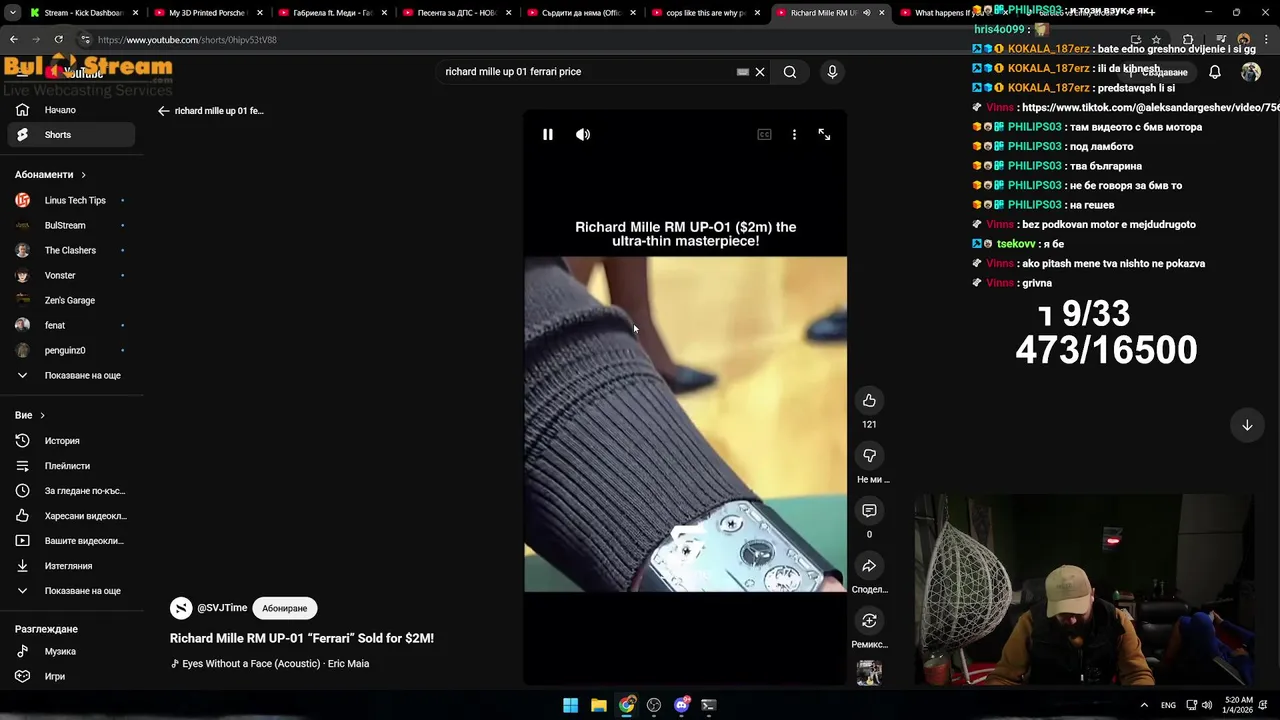
Task: Open the Vonster channel subscription
Action: [70, 275]
